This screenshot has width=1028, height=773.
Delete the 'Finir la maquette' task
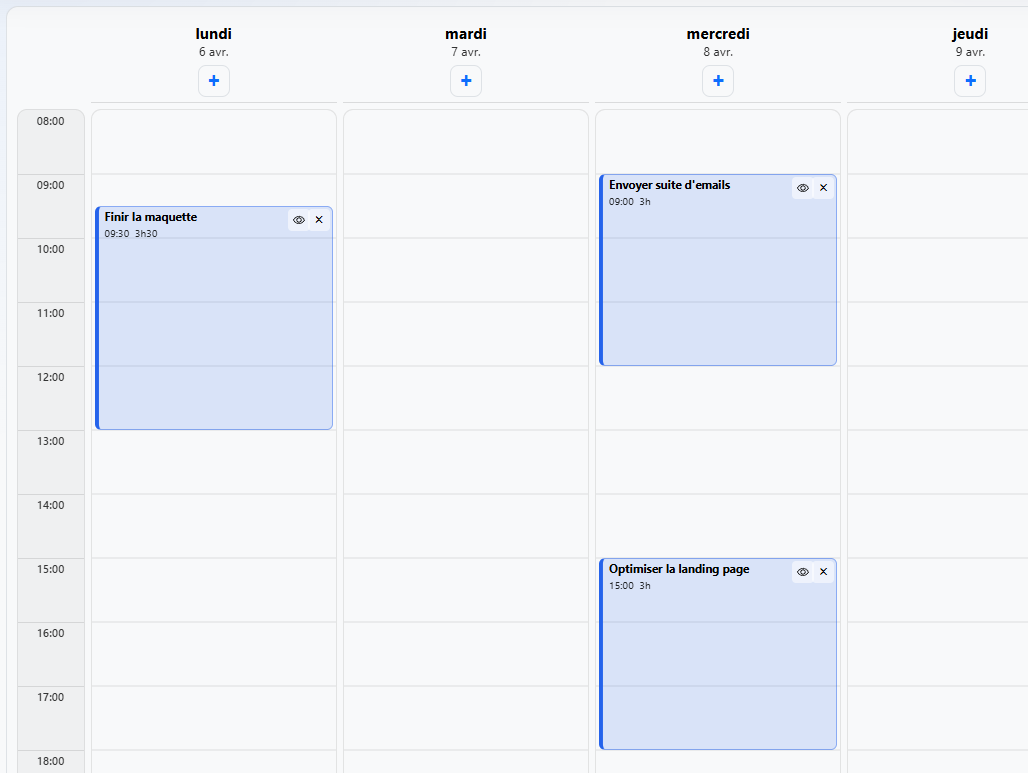(319, 220)
